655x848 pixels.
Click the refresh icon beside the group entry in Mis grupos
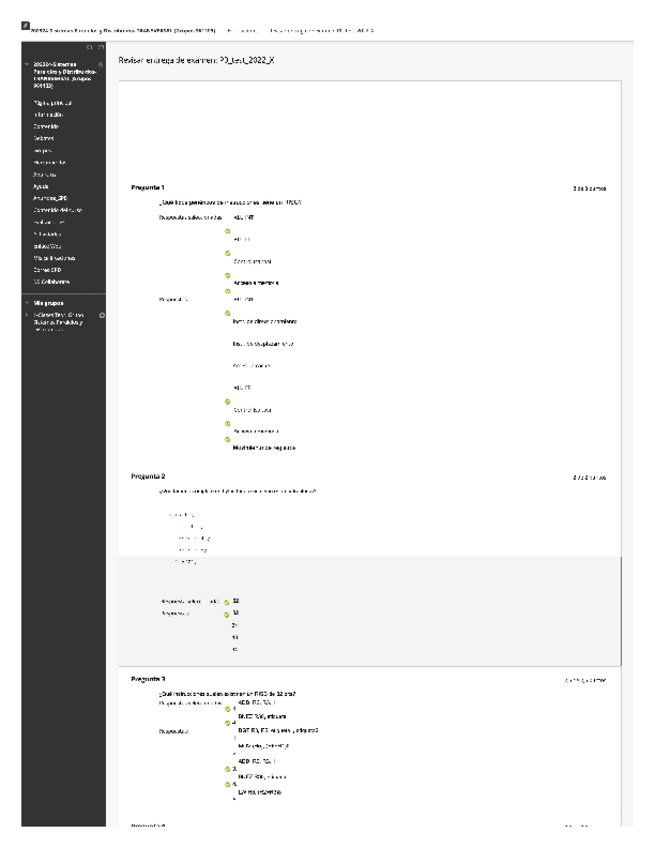tap(102, 315)
